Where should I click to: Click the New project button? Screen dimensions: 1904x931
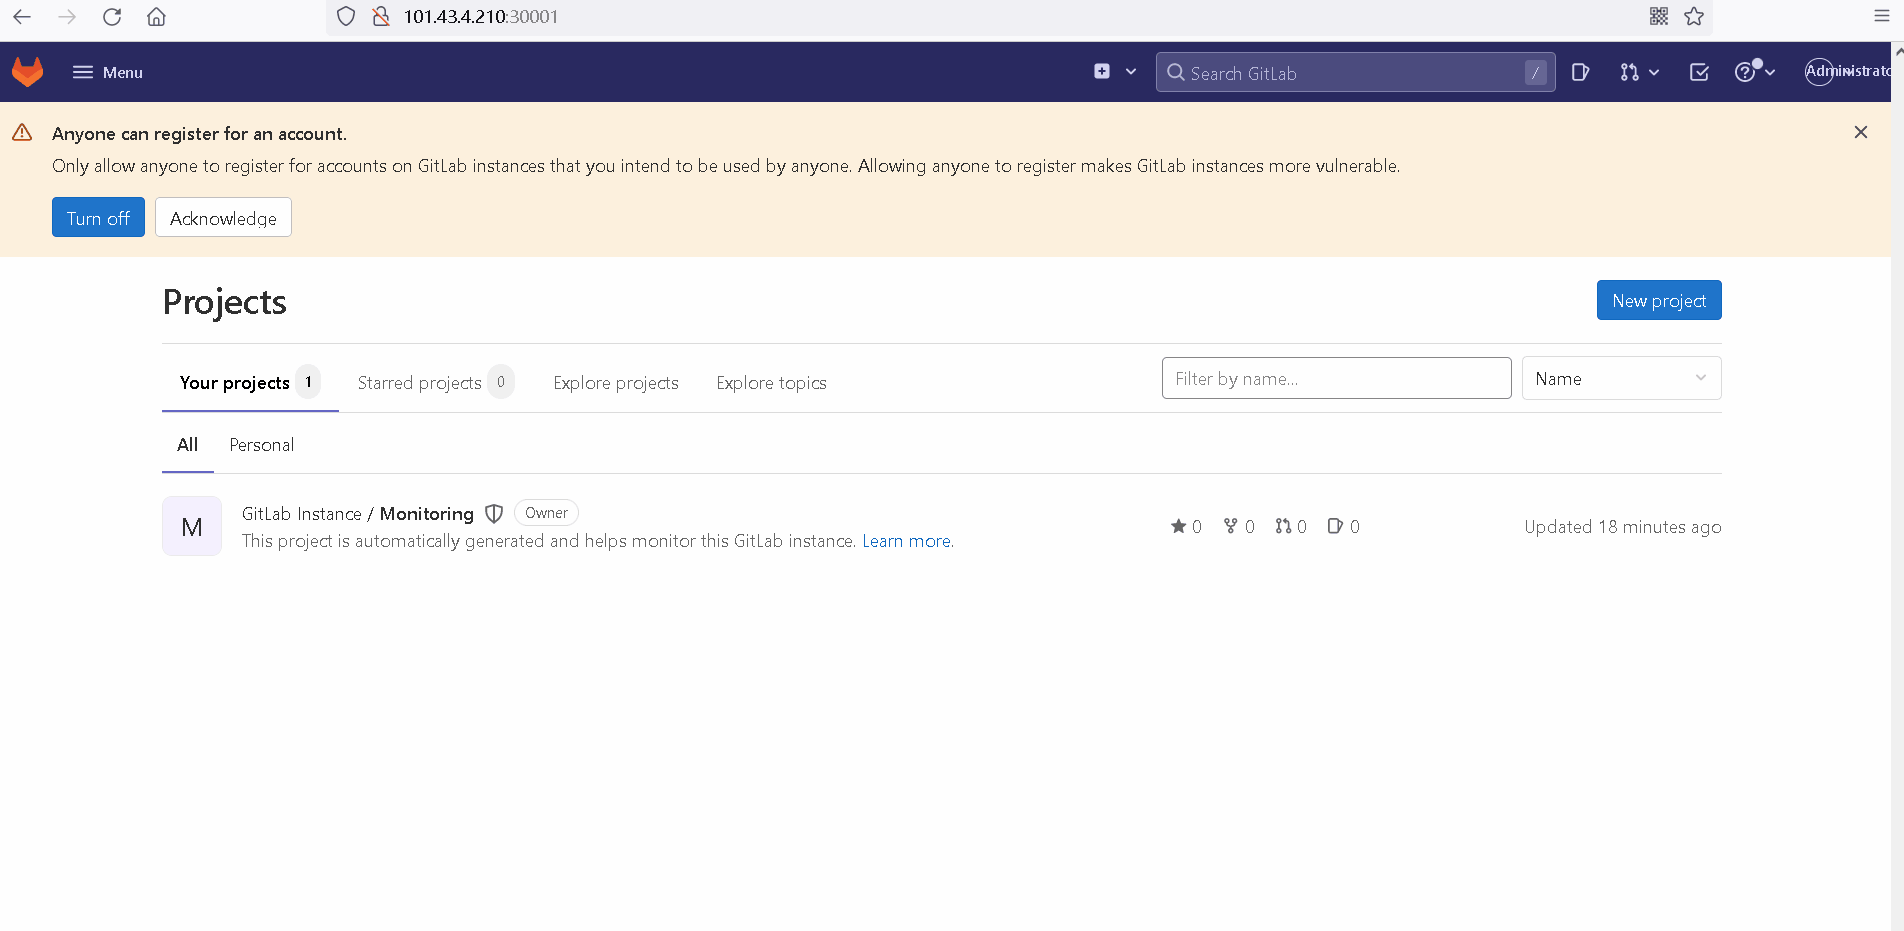(x=1659, y=300)
